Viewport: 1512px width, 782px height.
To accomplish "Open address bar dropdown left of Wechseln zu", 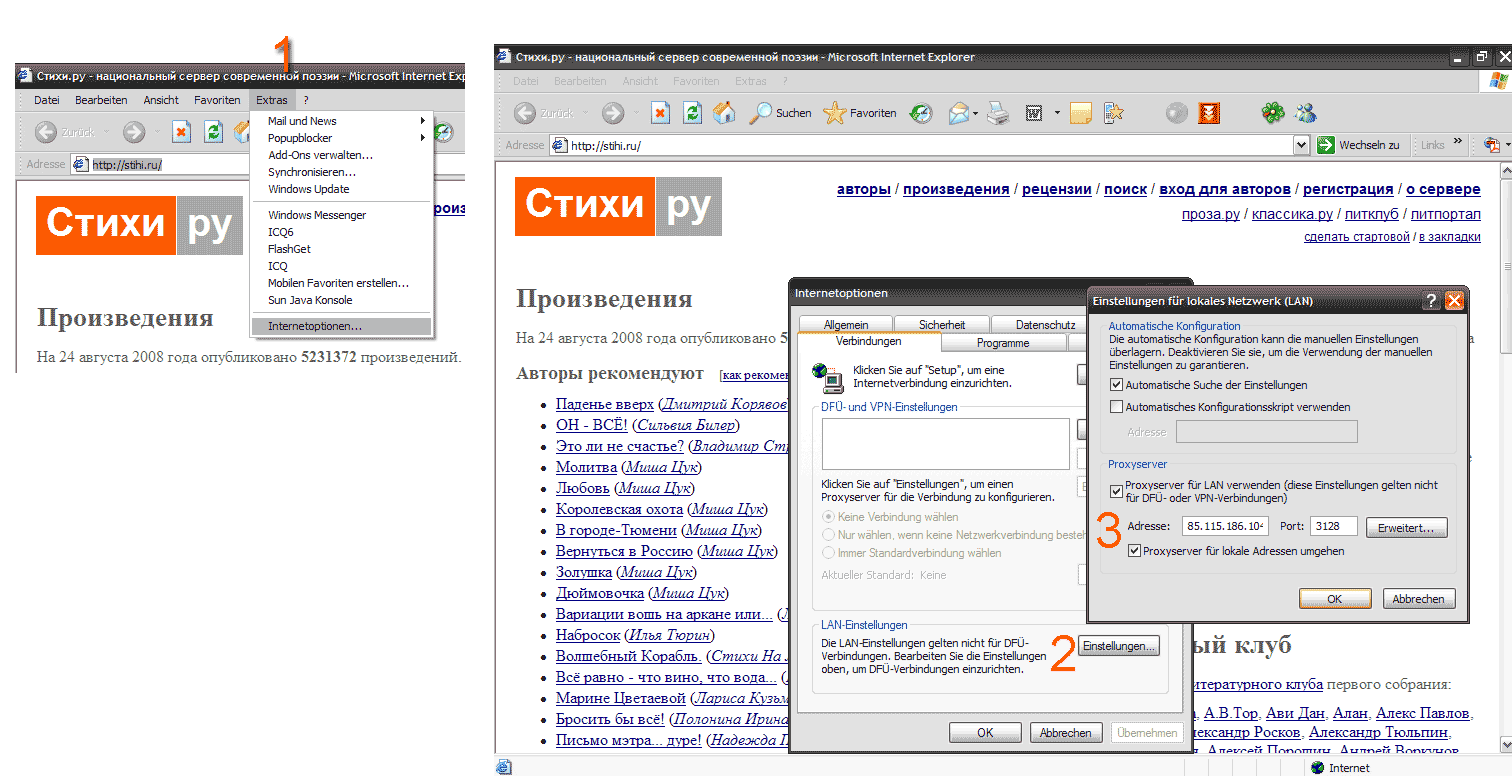I will point(1301,145).
